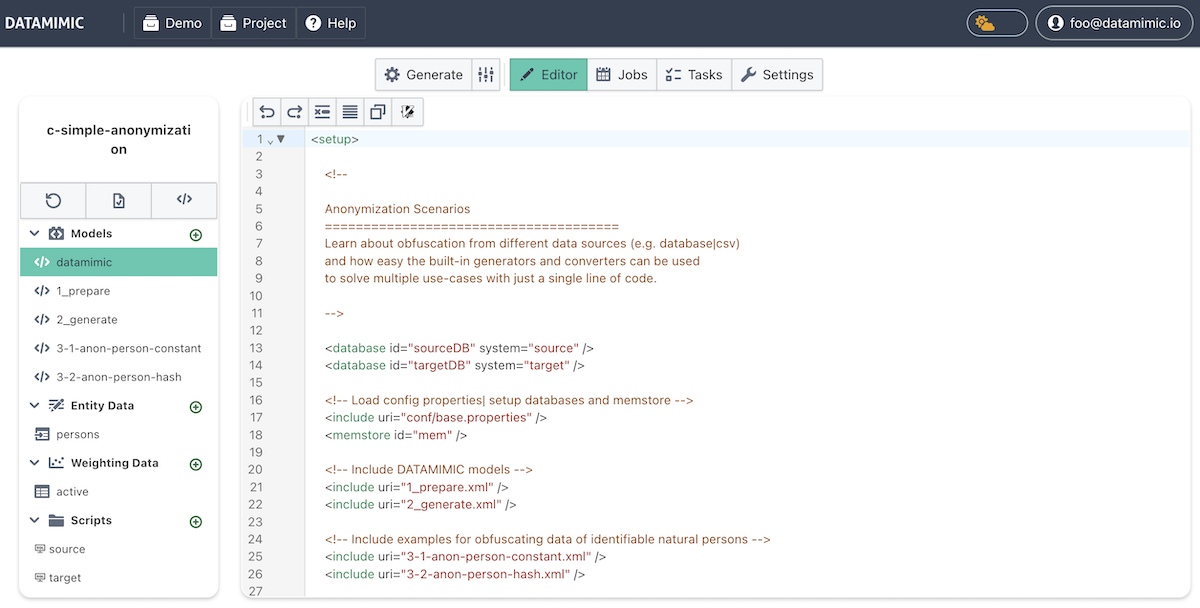Image resolution: width=1200 pixels, height=608 pixels.
Task: Click the Generate button
Action: click(x=424, y=75)
